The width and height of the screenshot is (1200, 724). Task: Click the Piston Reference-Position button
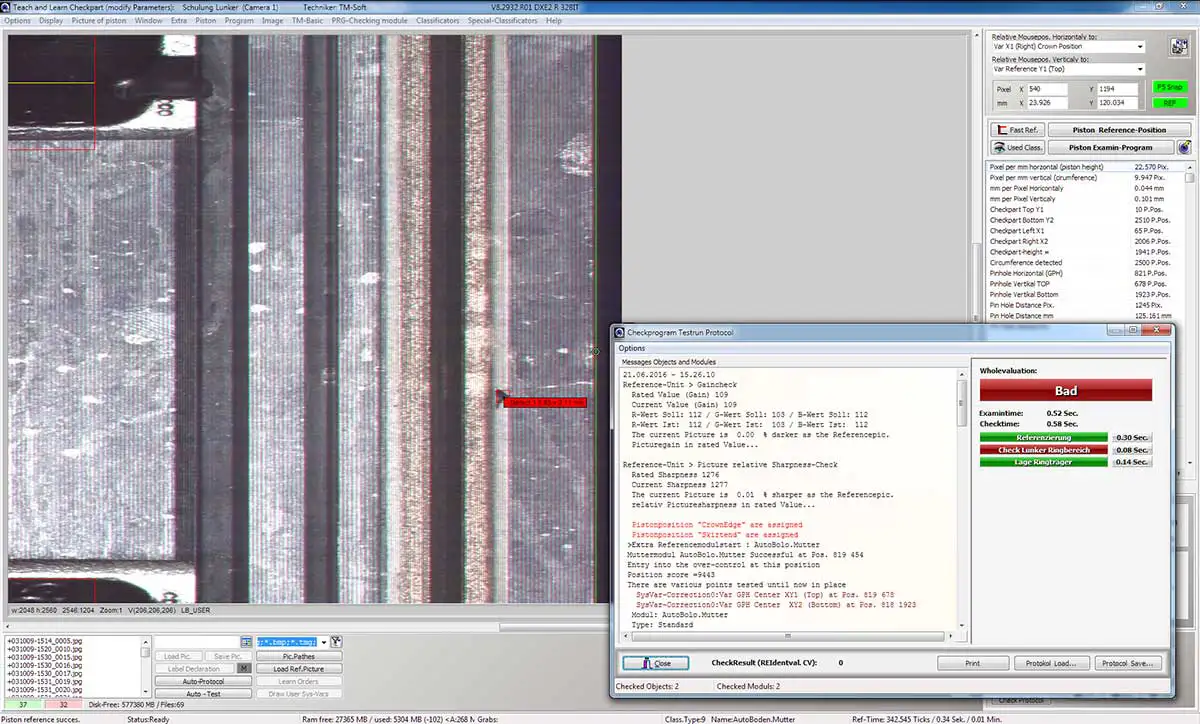(x=1119, y=130)
